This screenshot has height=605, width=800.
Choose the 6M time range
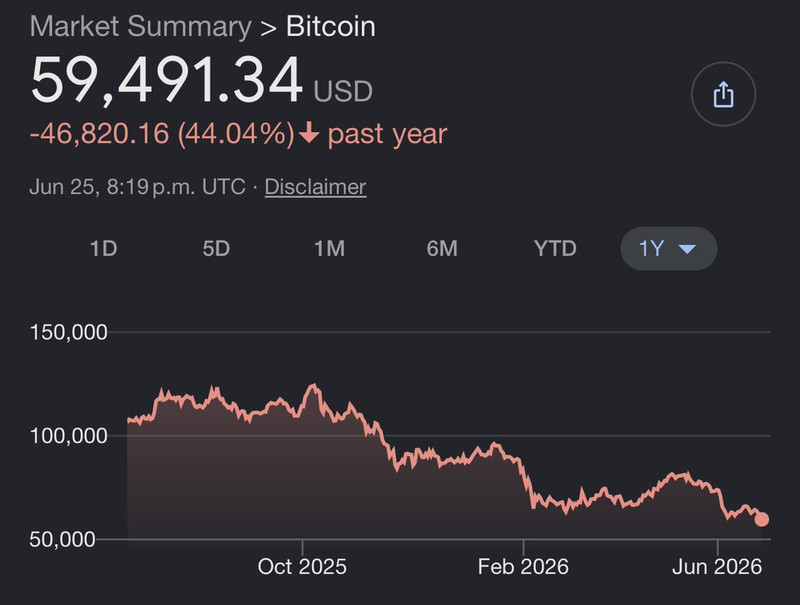pos(442,249)
